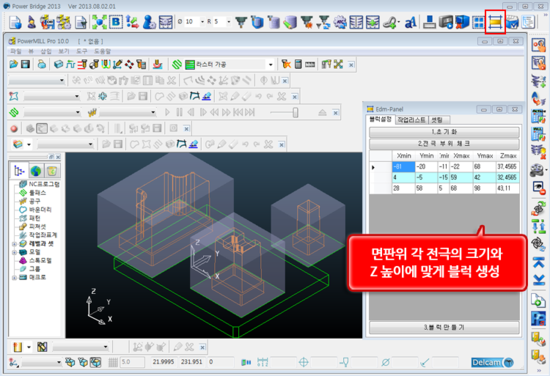Click the Xmin cell in the first table row
This screenshot has height=376, width=550.
click(403, 167)
